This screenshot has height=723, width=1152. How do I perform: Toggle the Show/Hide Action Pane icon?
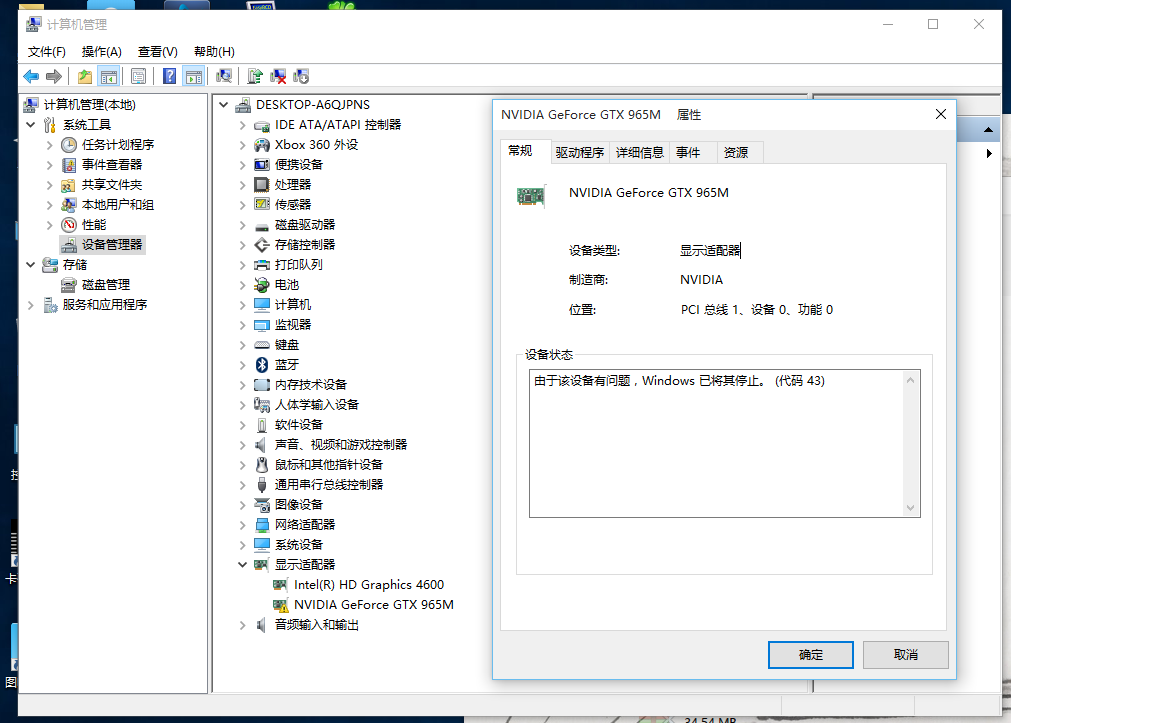(194, 76)
